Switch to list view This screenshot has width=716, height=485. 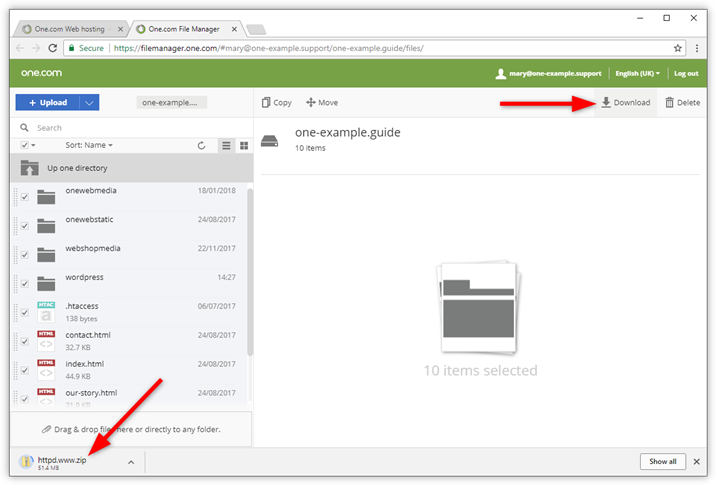pyautogui.click(x=226, y=146)
